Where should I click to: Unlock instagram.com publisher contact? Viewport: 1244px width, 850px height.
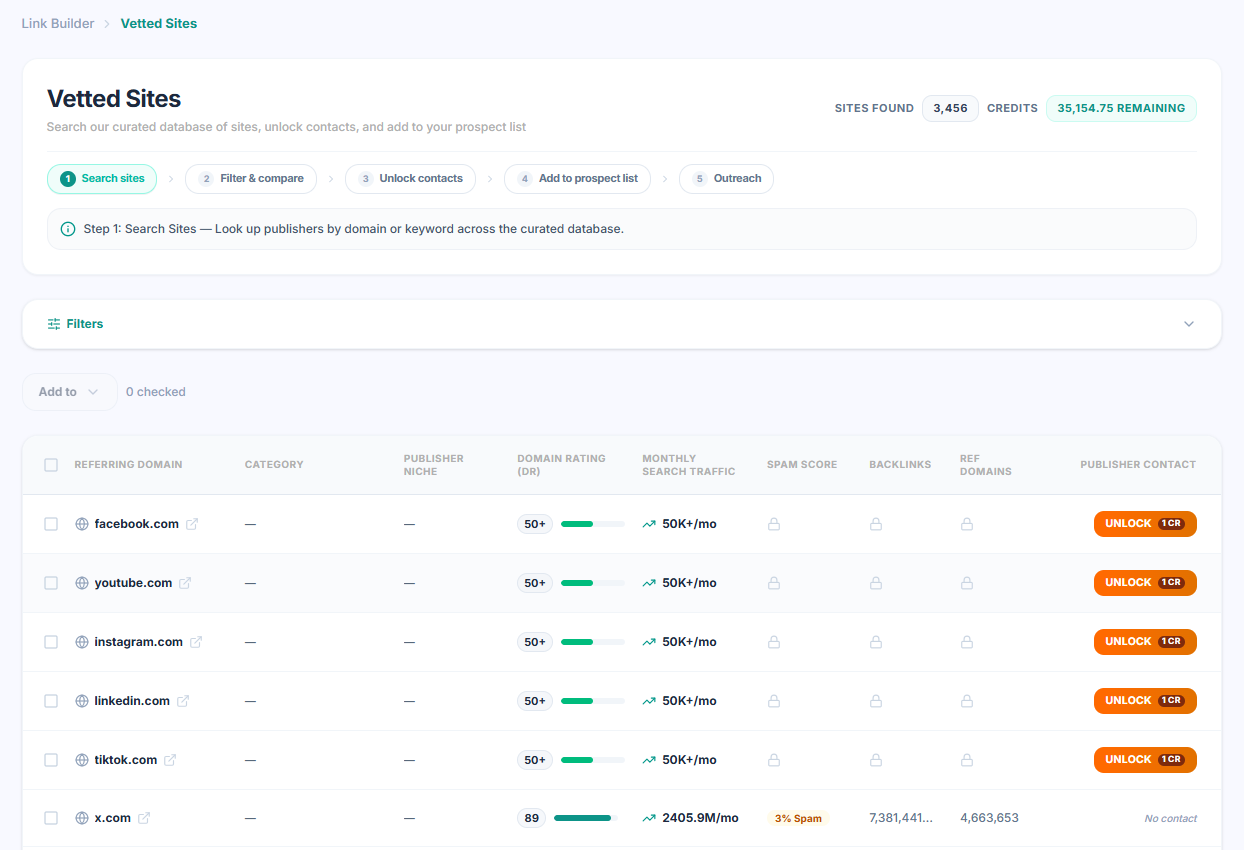(1145, 642)
